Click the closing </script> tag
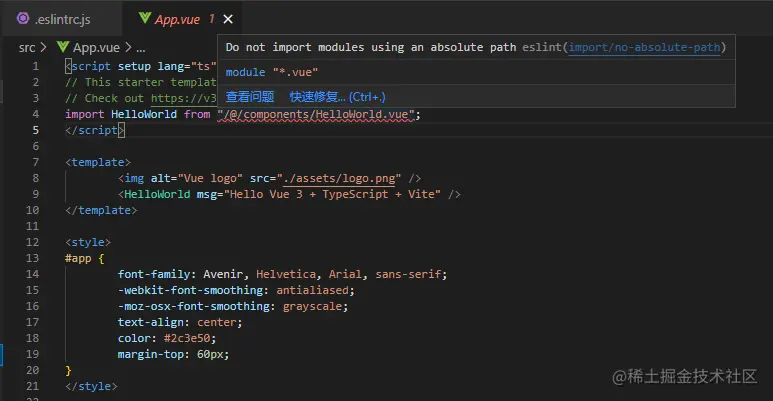 pos(95,130)
